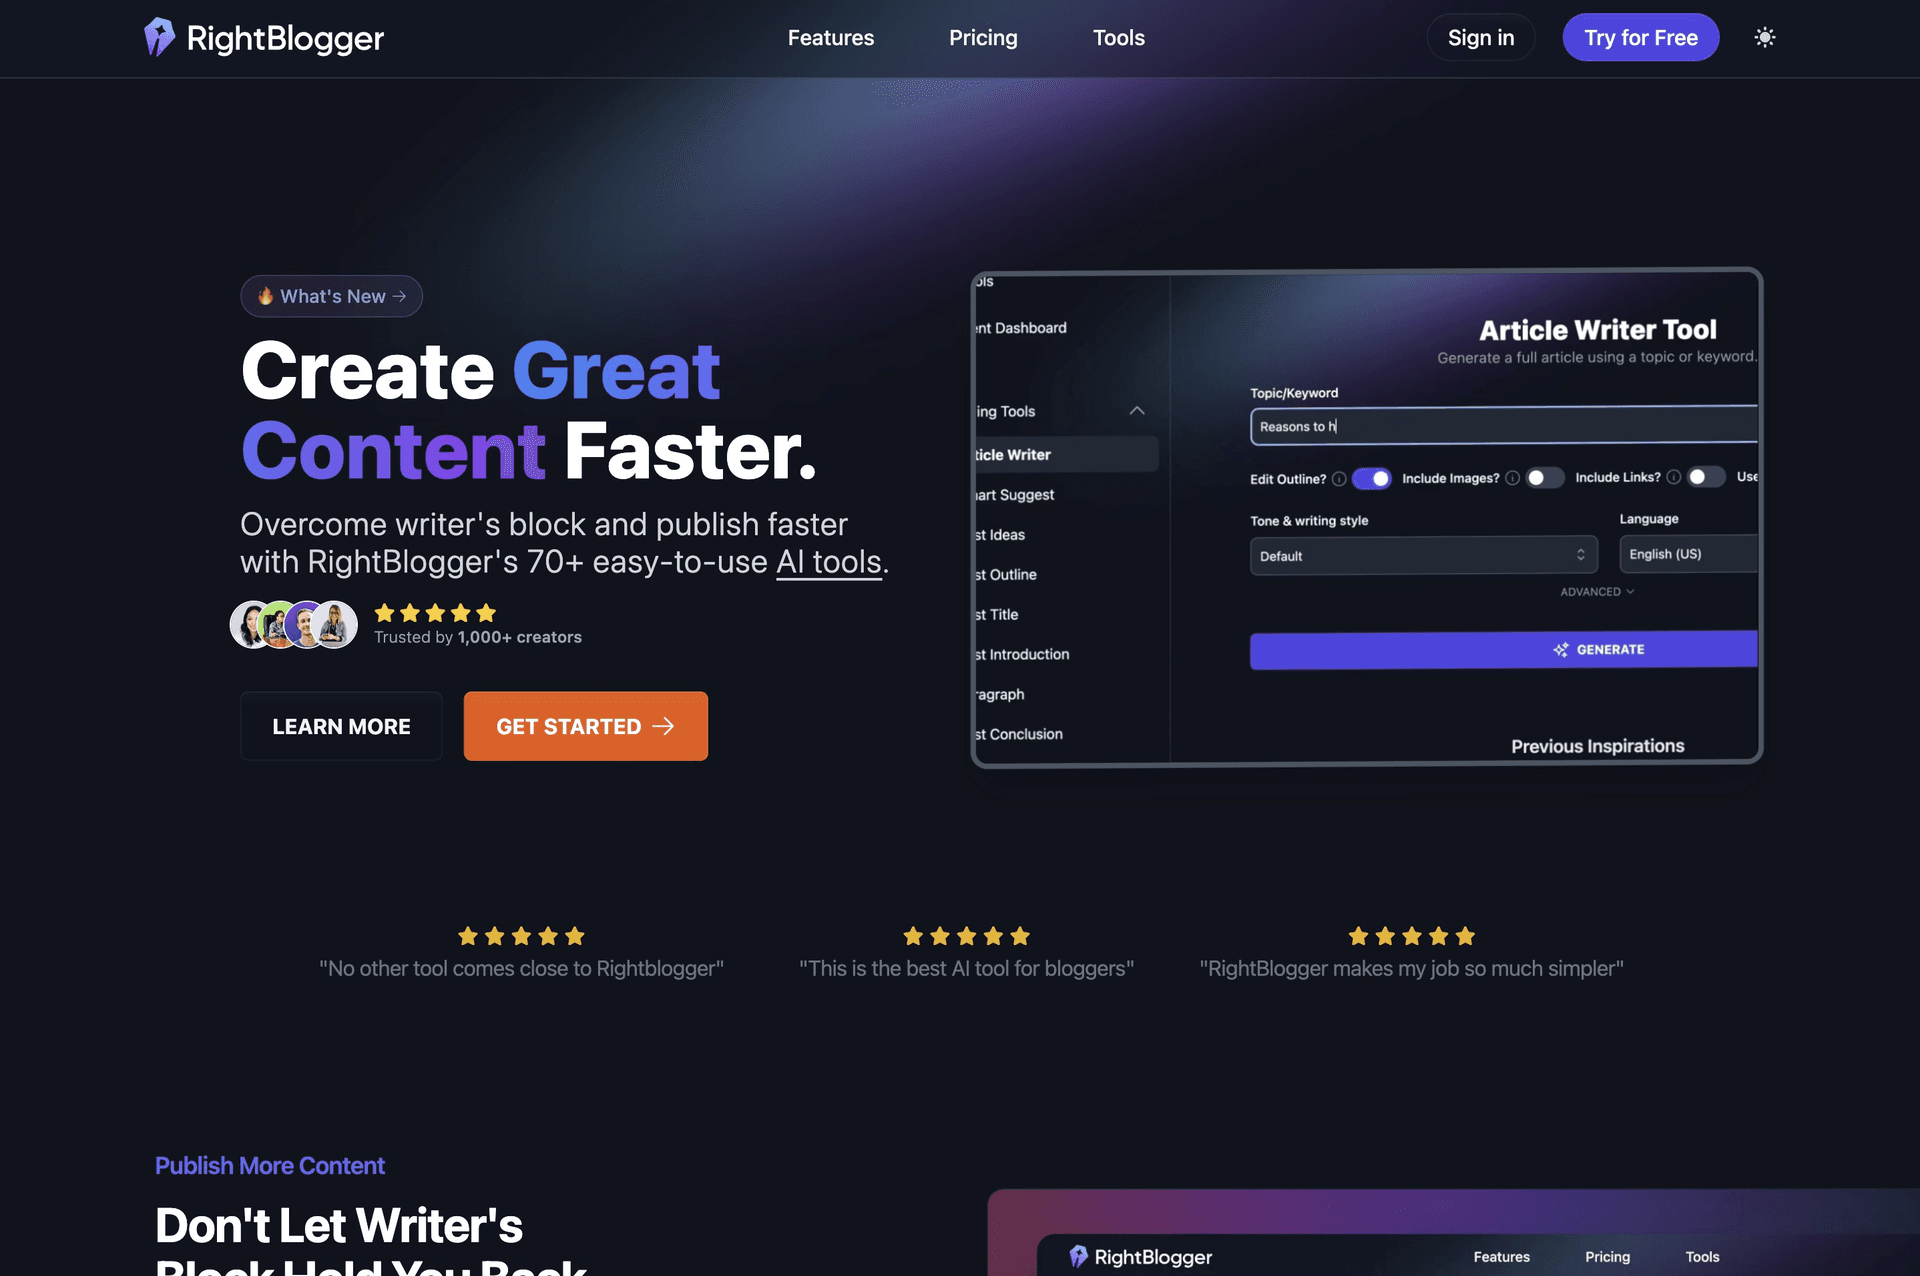The width and height of the screenshot is (1920, 1276).
Task: Open the What's New badge link
Action: tap(331, 296)
